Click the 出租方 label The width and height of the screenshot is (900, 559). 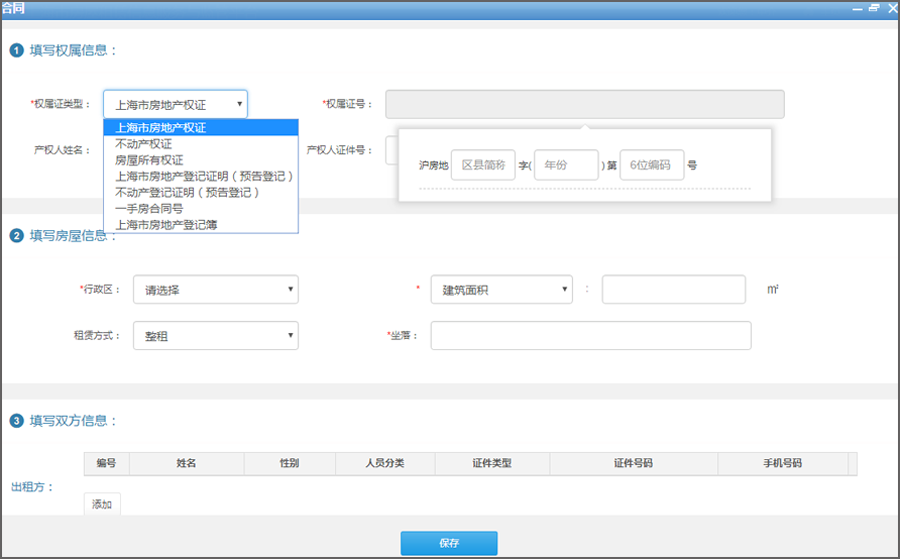pos(32,487)
